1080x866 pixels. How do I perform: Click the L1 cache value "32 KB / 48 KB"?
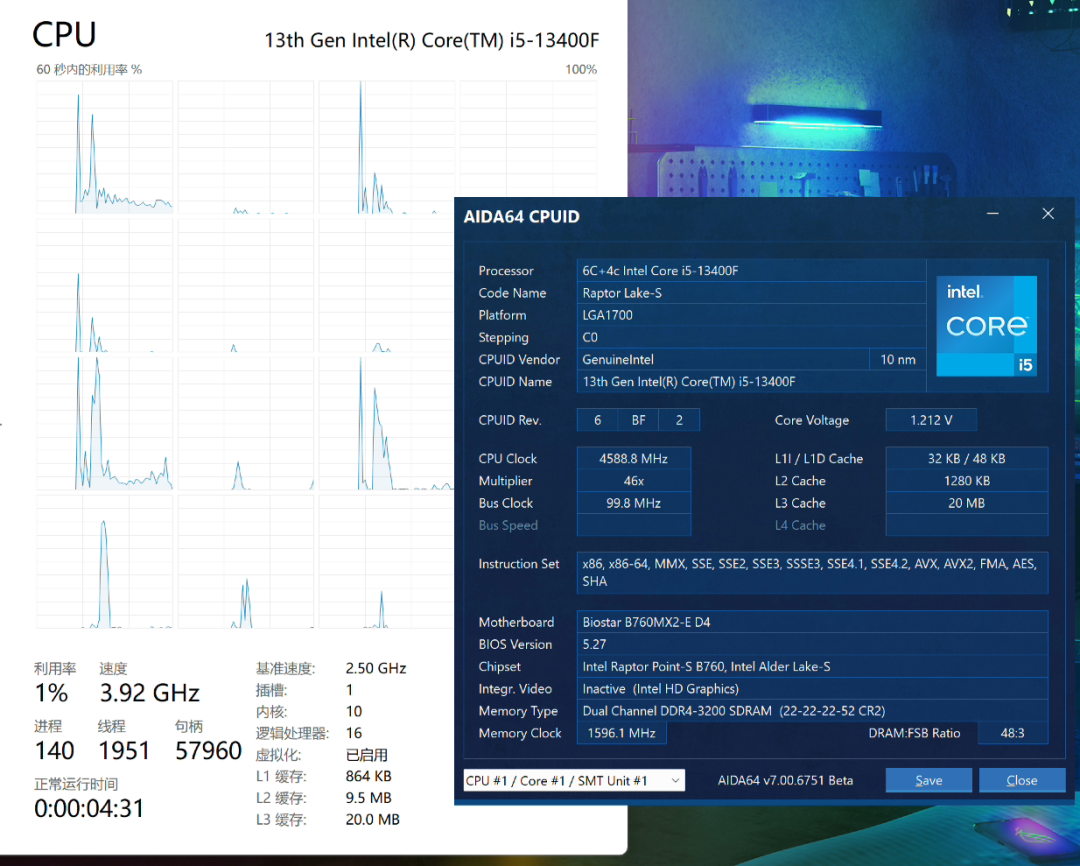(x=966, y=459)
